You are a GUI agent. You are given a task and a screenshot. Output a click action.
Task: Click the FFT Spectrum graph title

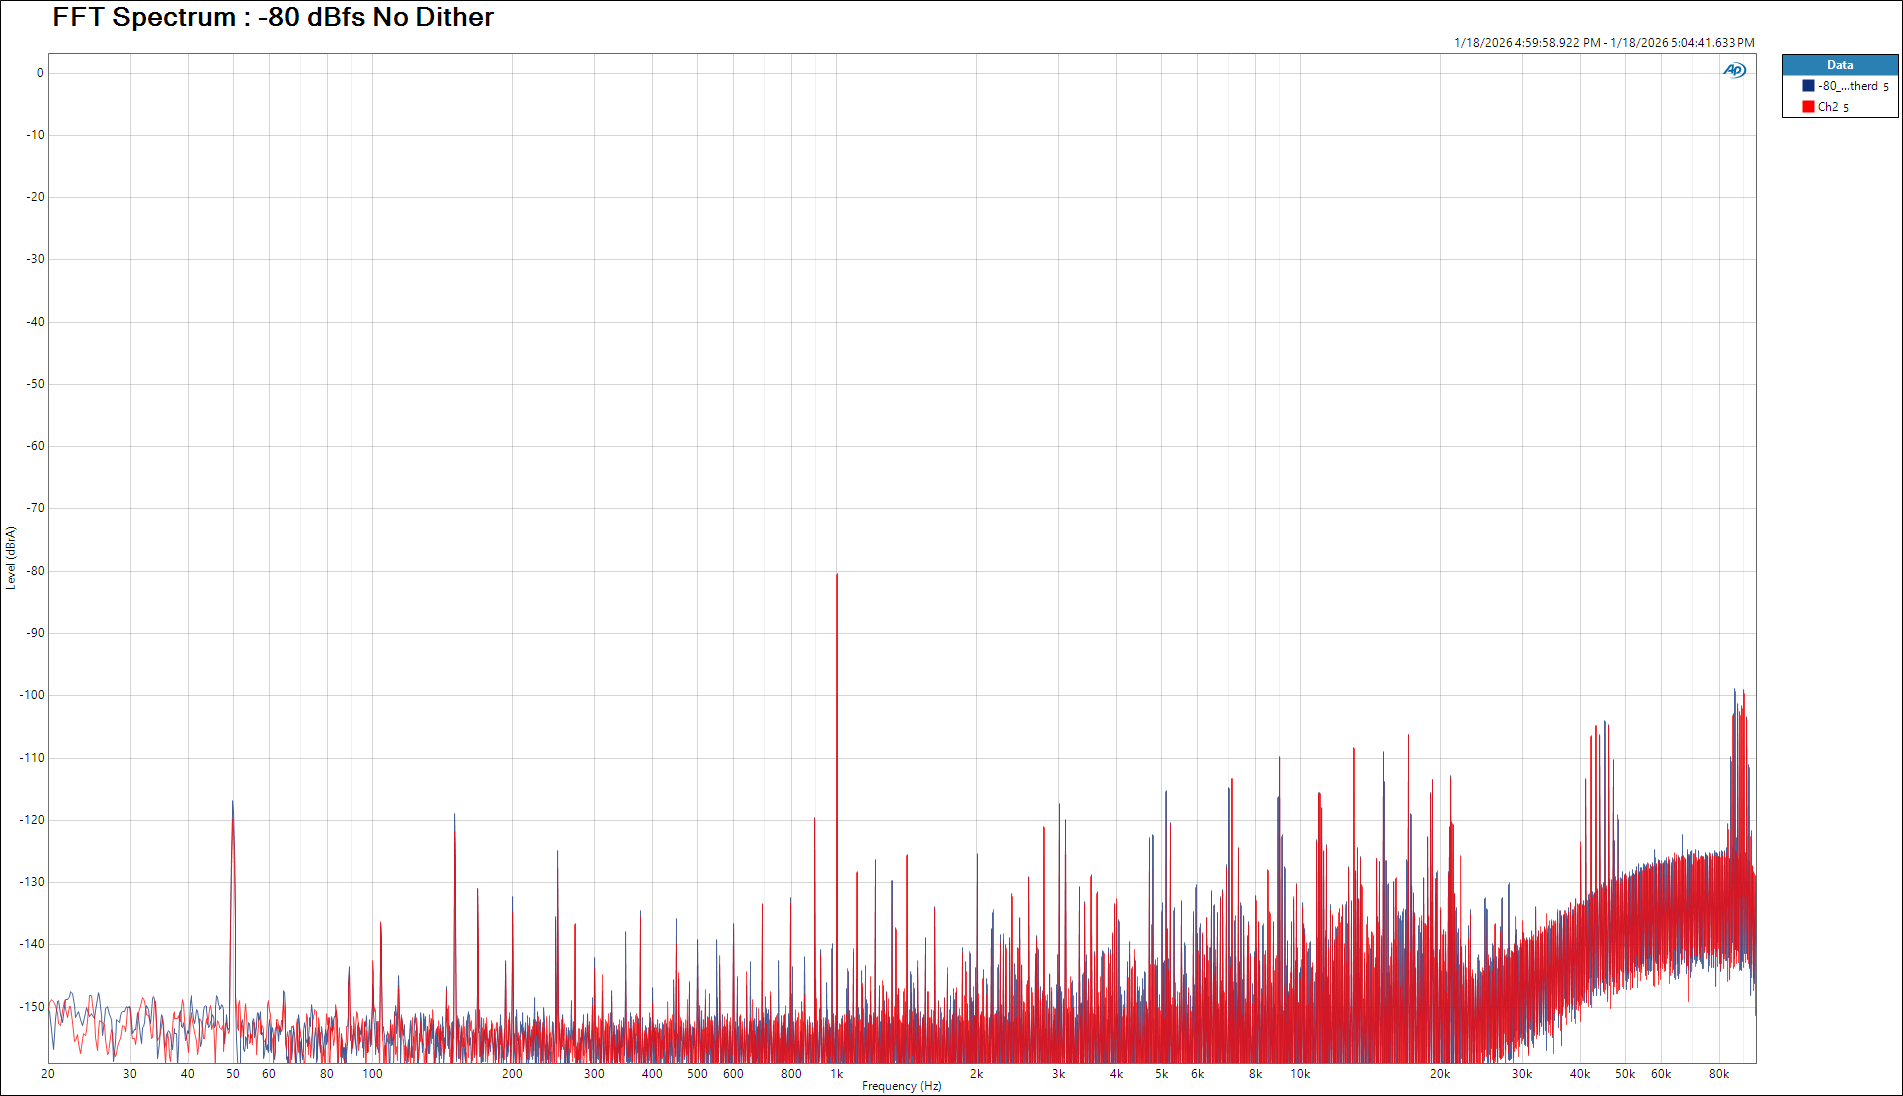(x=273, y=17)
